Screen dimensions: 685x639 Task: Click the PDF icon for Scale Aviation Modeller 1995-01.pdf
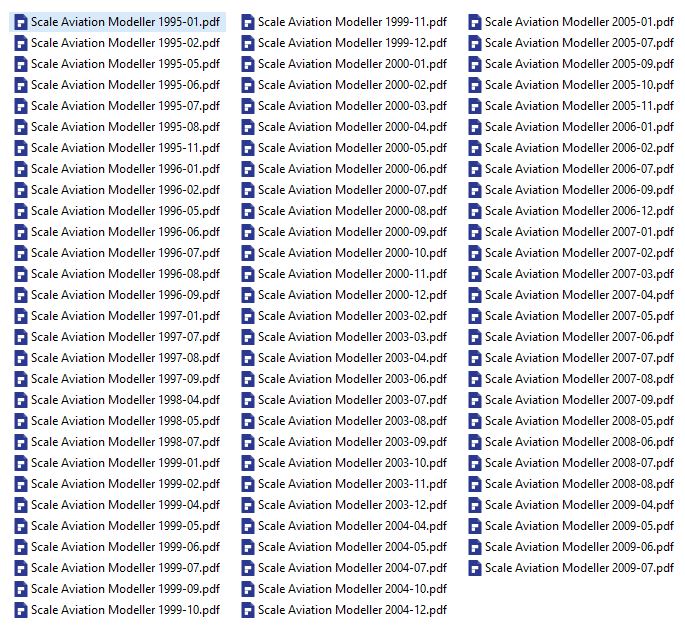point(21,22)
